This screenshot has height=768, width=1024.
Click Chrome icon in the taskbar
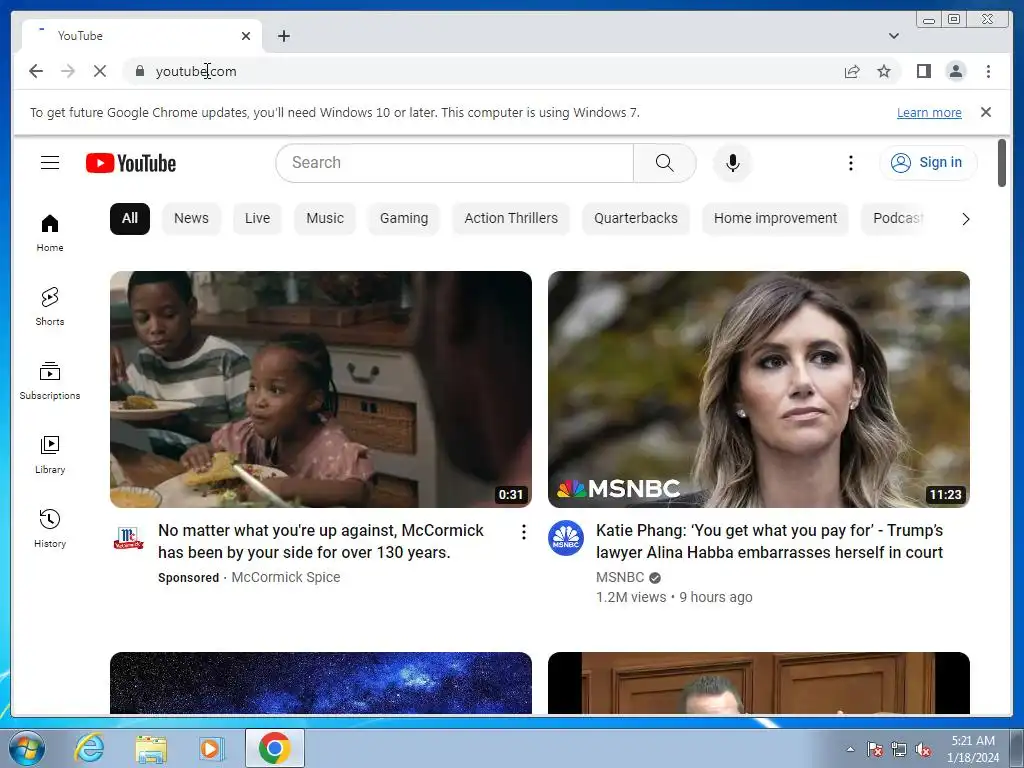tap(274, 748)
